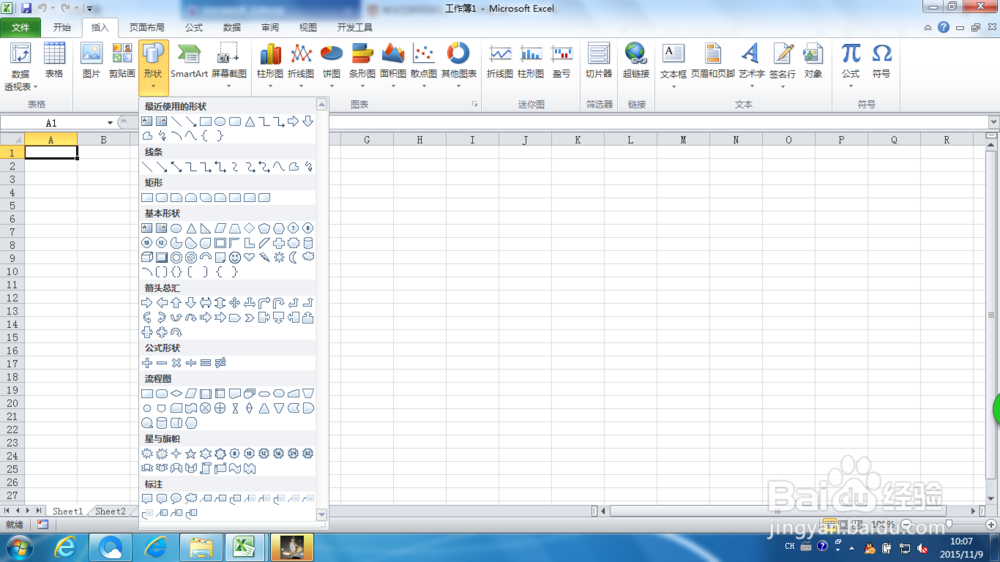Select the vertical scroll banner in 星与旗帜
Screen dimensions: 1000x562
pyautogui.click(x=205, y=469)
